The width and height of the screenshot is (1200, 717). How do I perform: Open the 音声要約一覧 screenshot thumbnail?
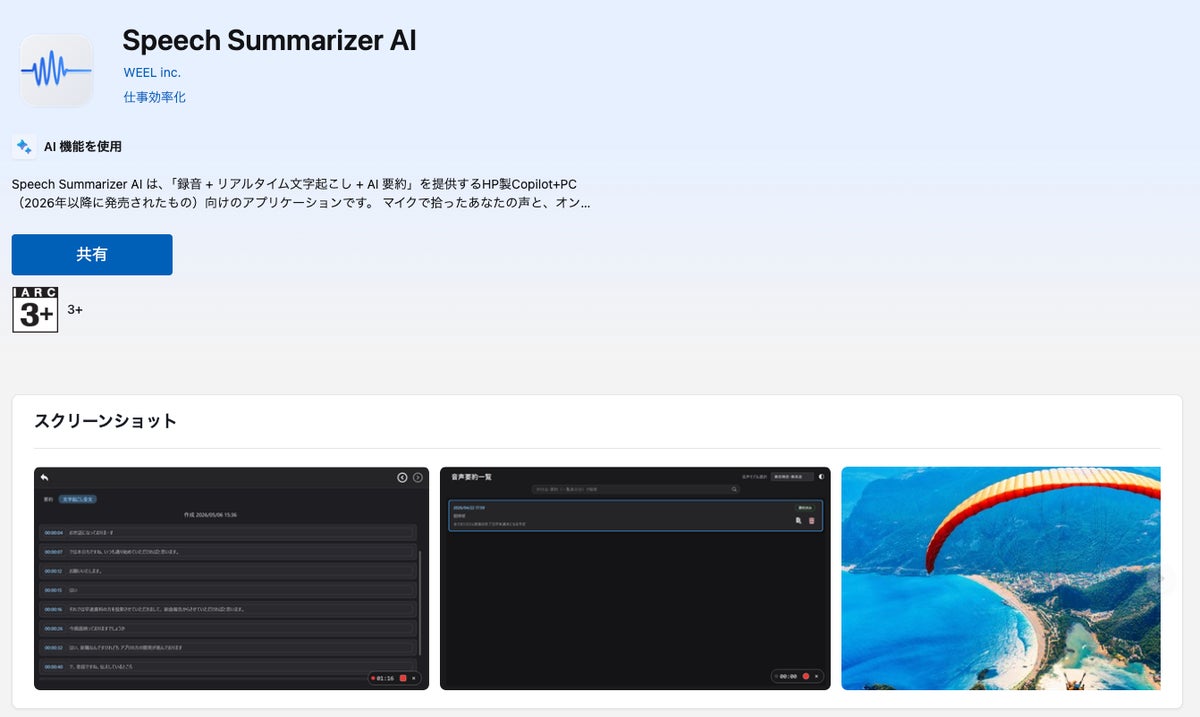(635, 578)
